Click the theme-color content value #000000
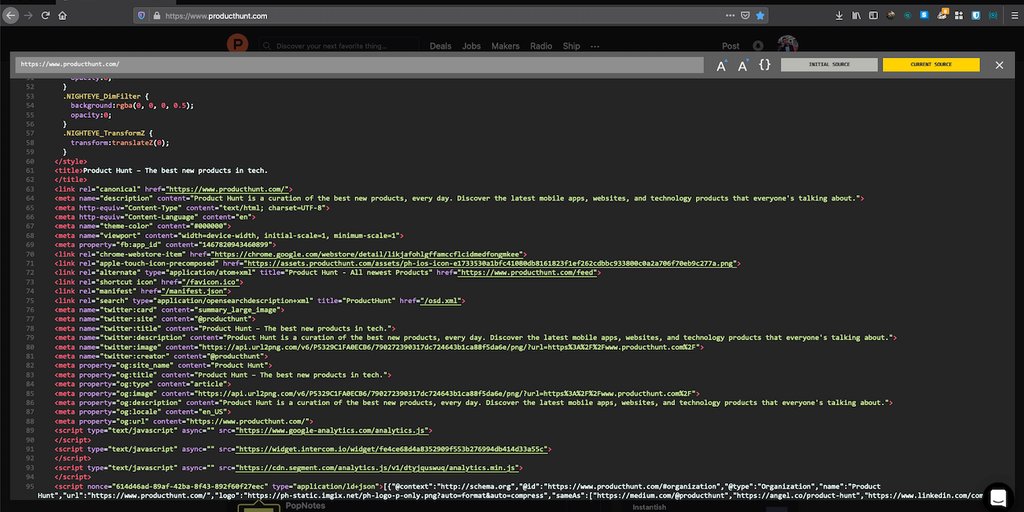This screenshot has height=512, width=1024. click(208, 226)
